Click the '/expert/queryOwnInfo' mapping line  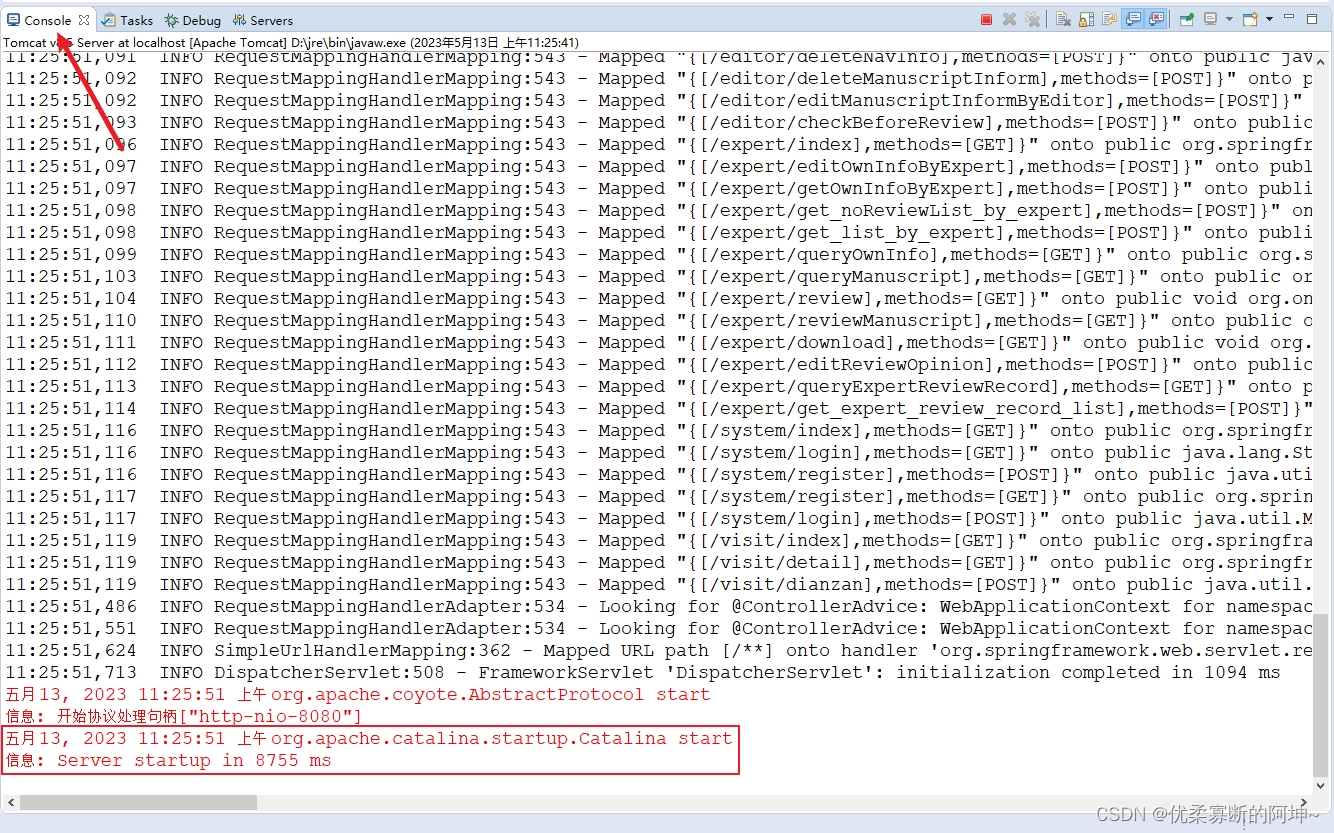point(658,254)
